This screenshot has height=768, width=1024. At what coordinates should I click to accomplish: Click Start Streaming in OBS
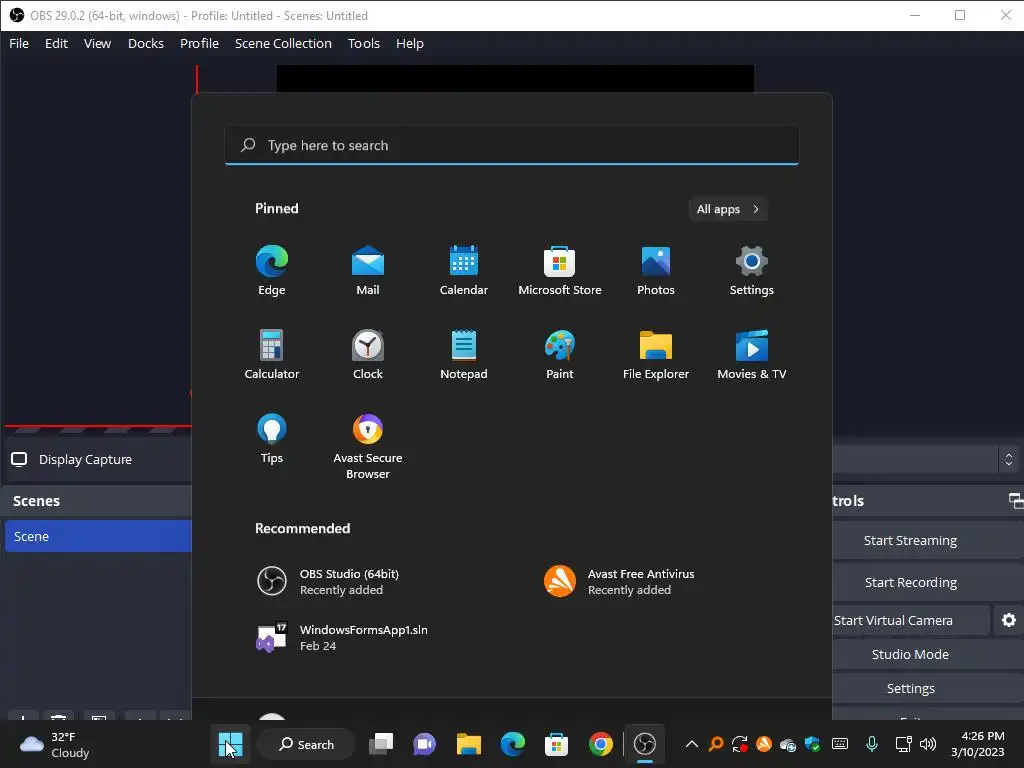pos(928,540)
